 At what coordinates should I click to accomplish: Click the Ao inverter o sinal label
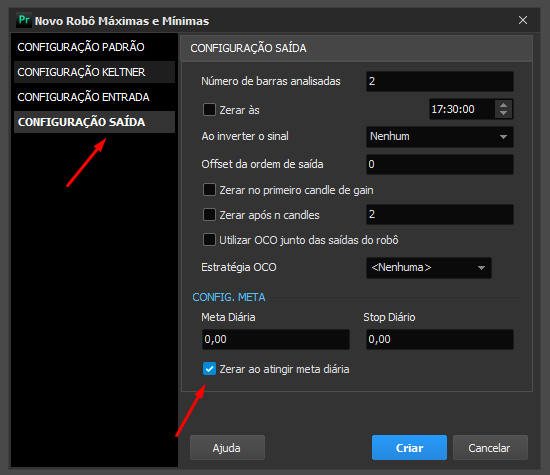point(245,136)
